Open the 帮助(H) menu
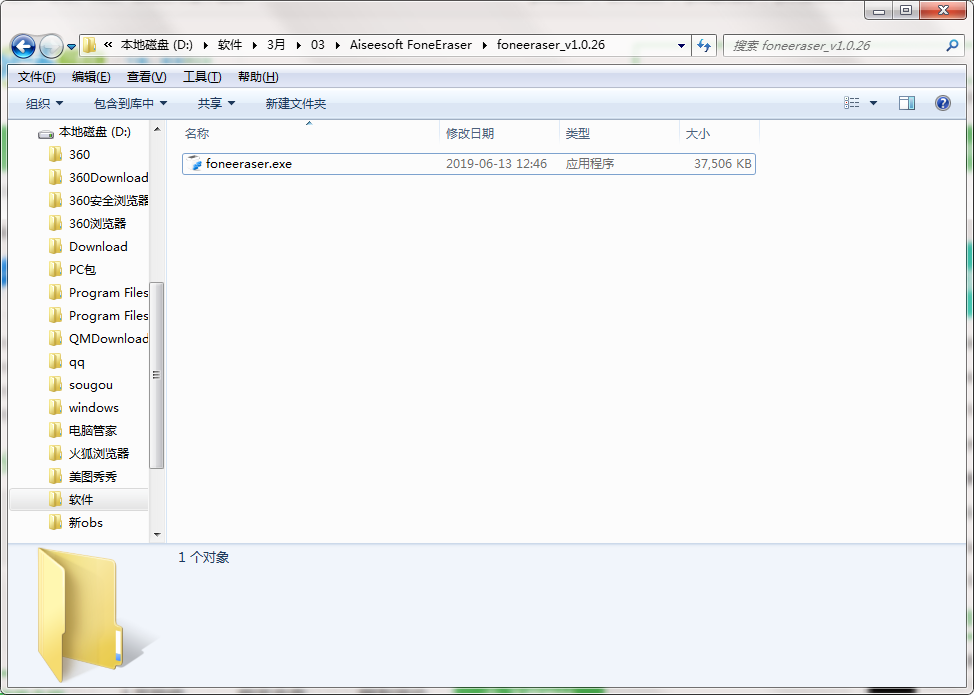The height and width of the screenshot is (695, 974). tap(258, 76)
